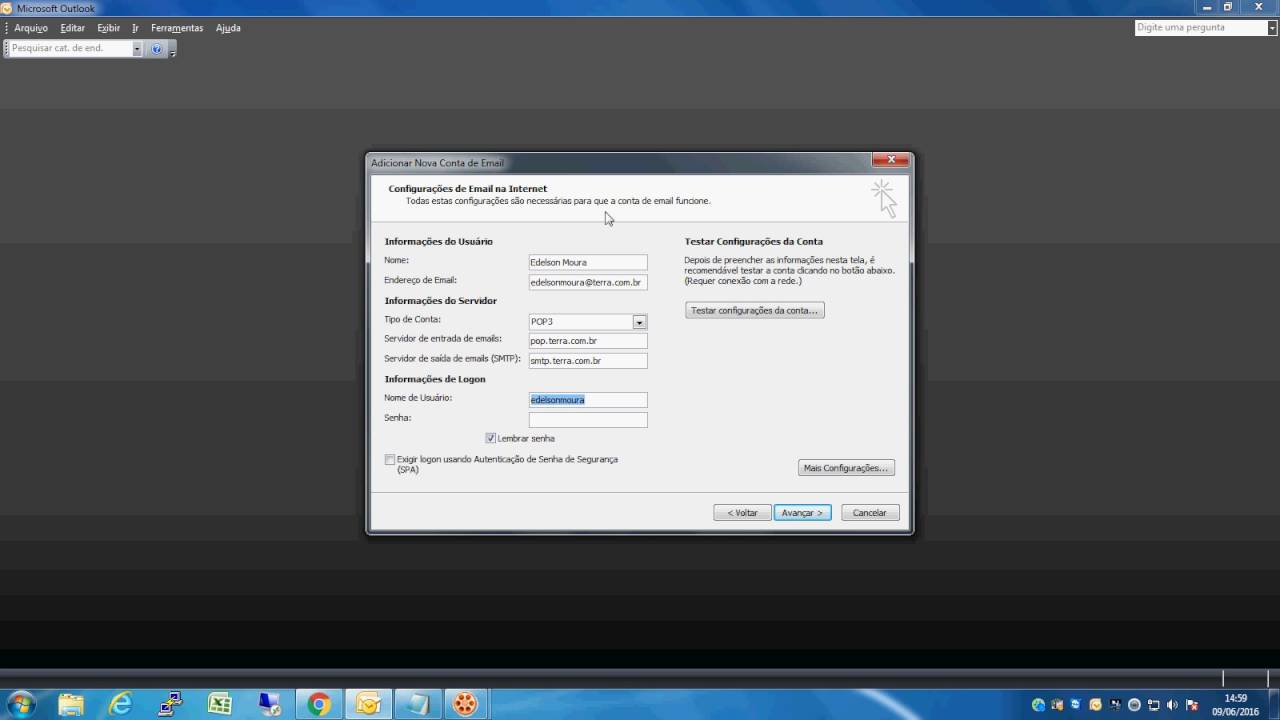The height and width of the screenshot is (720, 1280).
Task: Open toolbar options arrow next to help icon
Action: coord(172,50)
